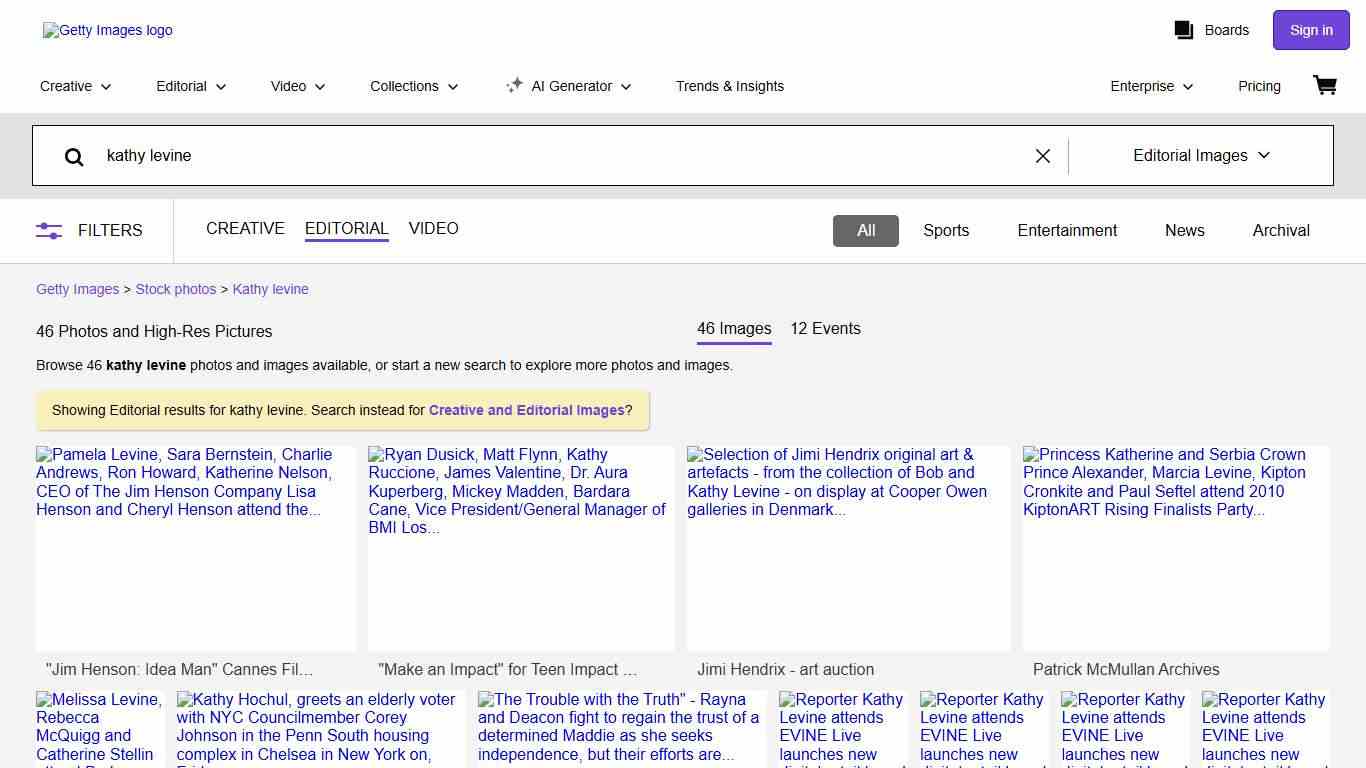Select the Archival category filter
This screenshot has width=1366, height=768.
pyautogui.click(x=1280, y=230)
